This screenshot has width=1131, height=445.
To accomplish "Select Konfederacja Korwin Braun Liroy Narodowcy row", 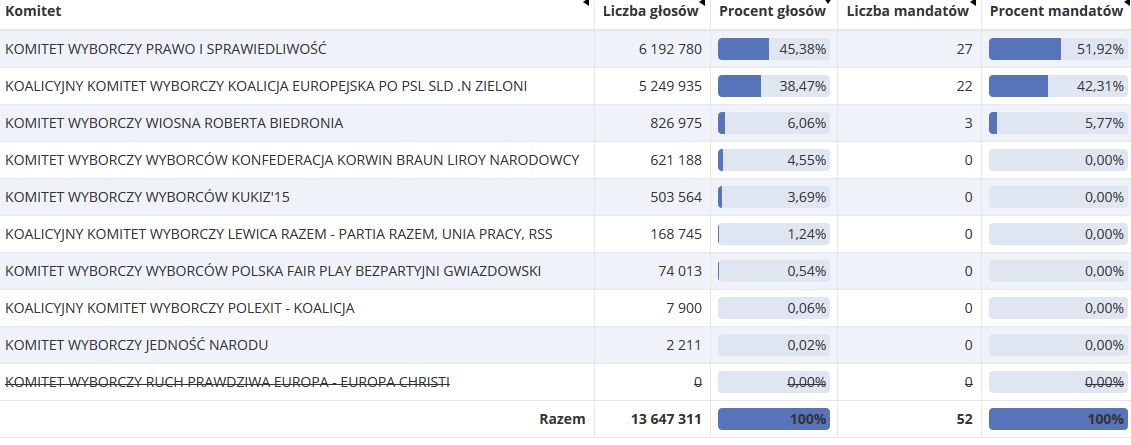I will point(292,160).
